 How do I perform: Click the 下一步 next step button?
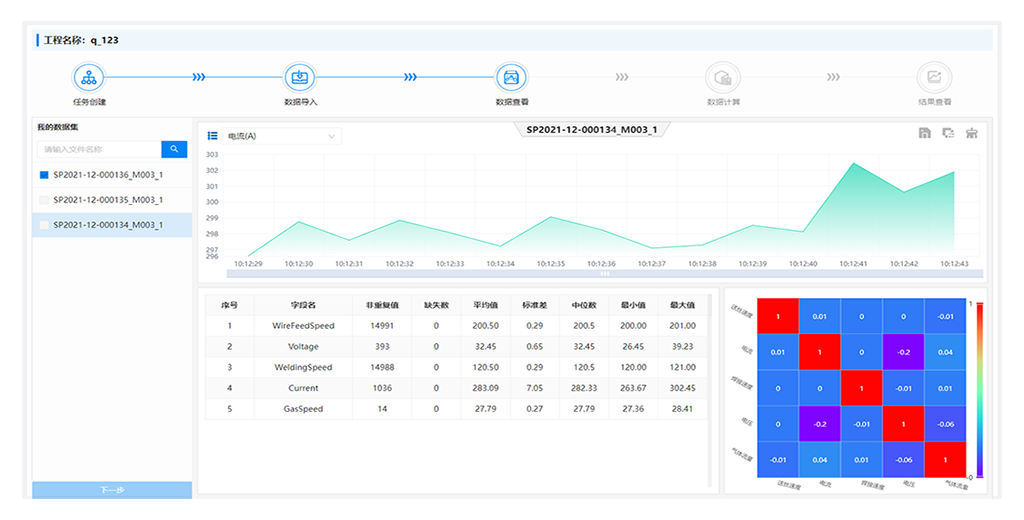[x=112, y=490]
